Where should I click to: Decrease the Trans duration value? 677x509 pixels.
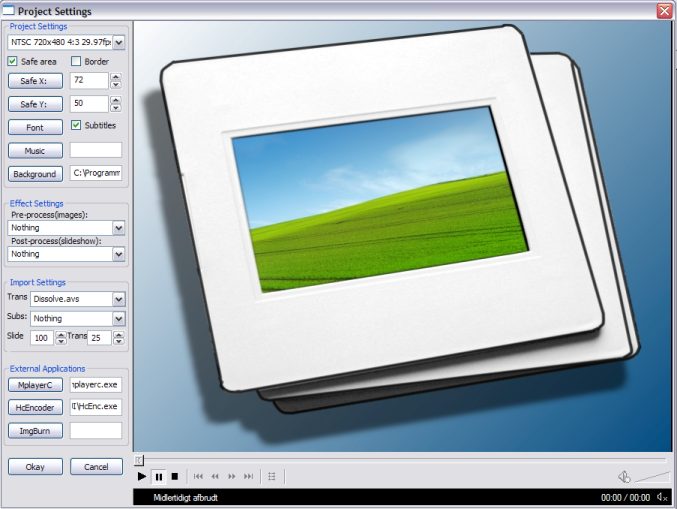[119, 341]
